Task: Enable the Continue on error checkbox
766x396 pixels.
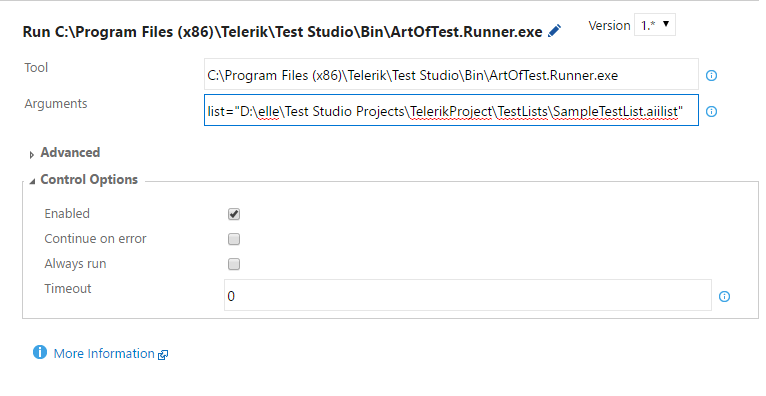Action: [x=234, y=239]
